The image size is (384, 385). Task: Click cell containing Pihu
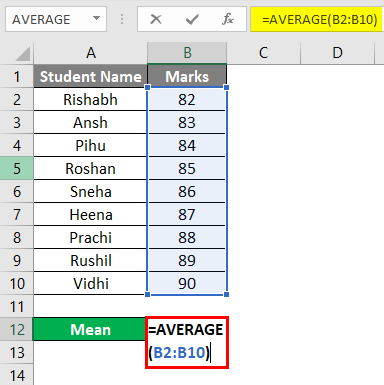(x=90, y=145)
